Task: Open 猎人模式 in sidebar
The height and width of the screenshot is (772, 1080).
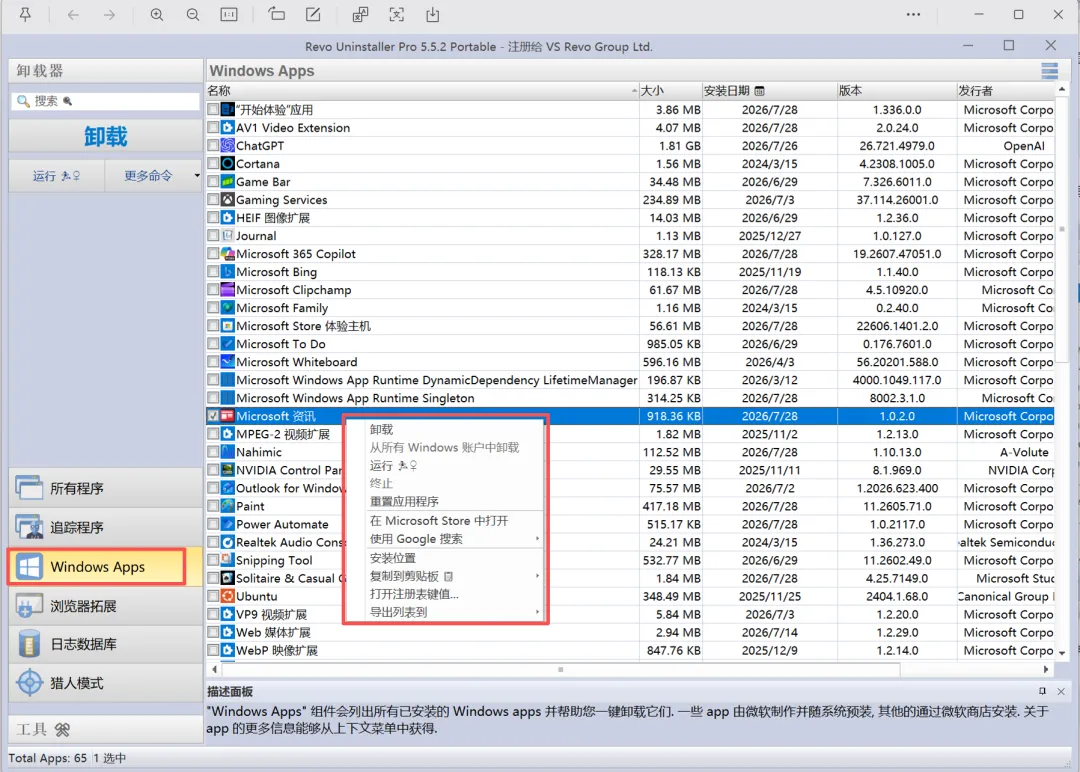Action: coord(105,683)
